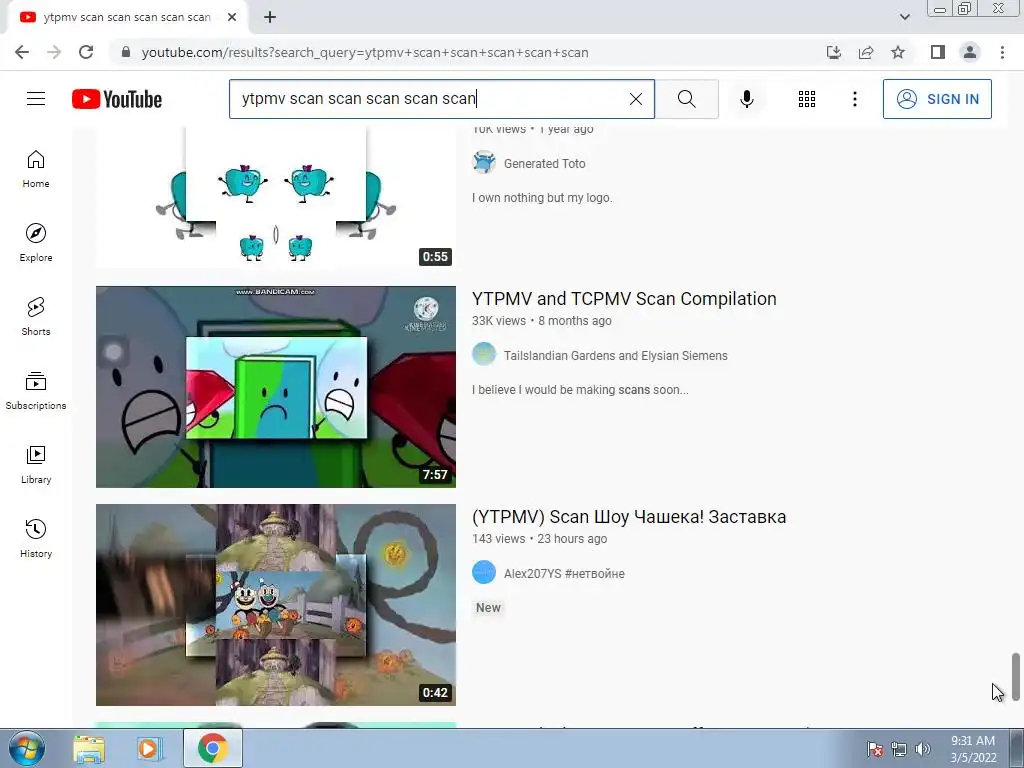
Task: Click Tailslandian Gardens channel avatar
Action: click(x=484, y=355)
